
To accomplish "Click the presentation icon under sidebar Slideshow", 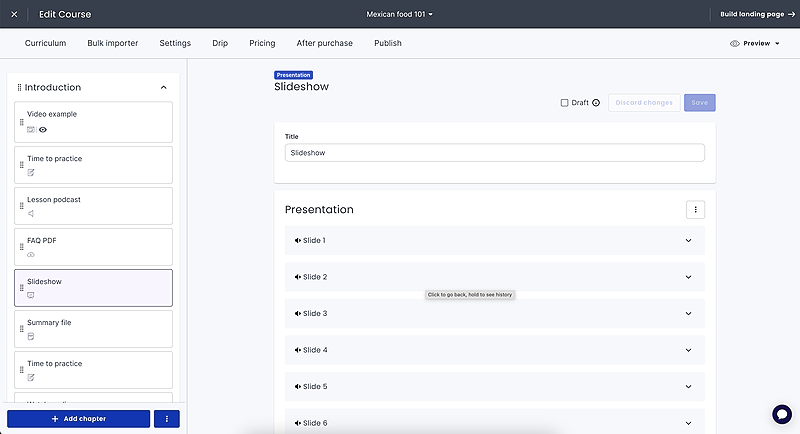I will point(31,295).
